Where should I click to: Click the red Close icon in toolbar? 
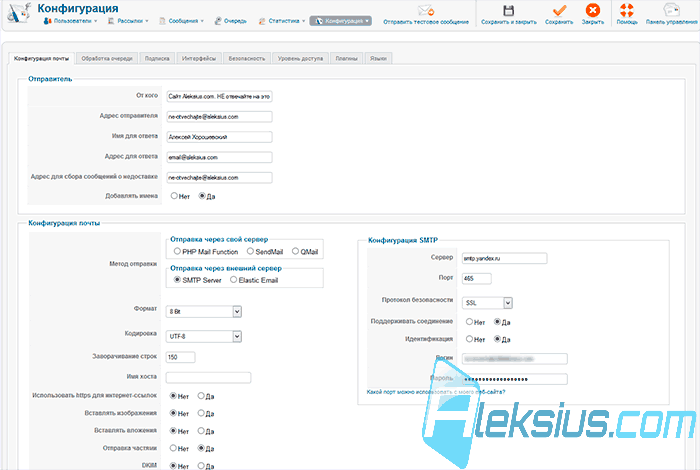click(x=592, y=10)
